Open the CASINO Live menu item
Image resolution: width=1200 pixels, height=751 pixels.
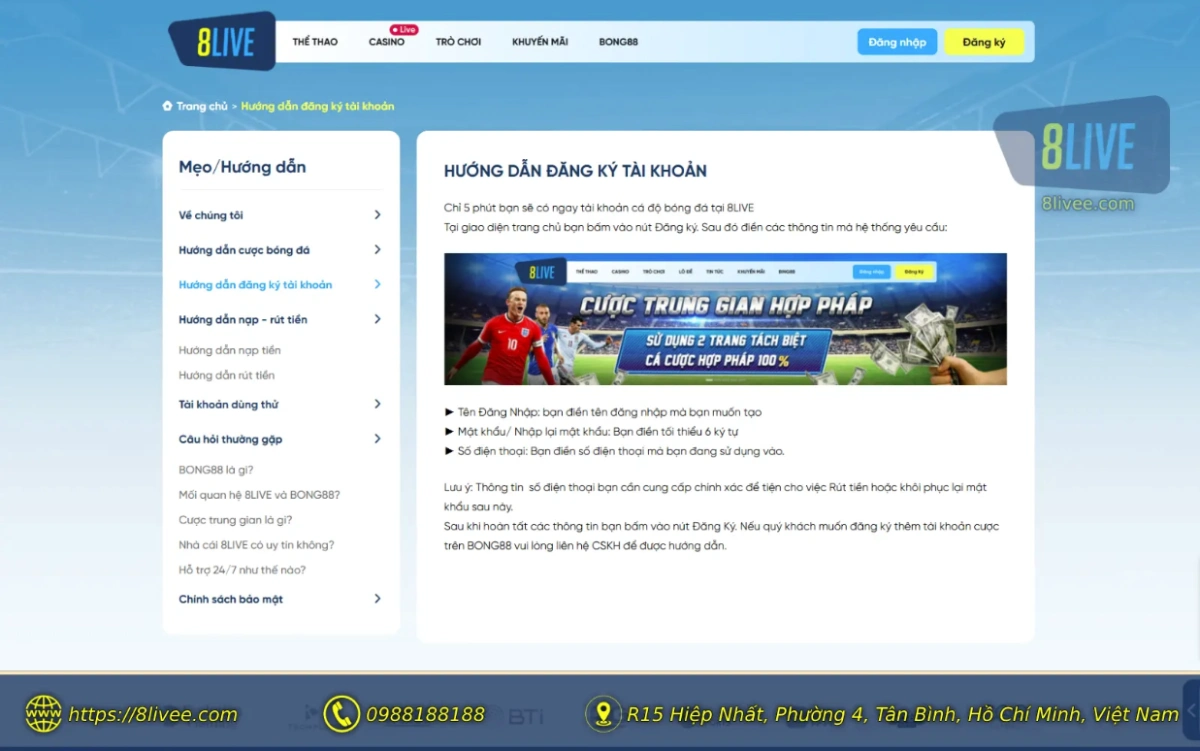coord(387,42)
